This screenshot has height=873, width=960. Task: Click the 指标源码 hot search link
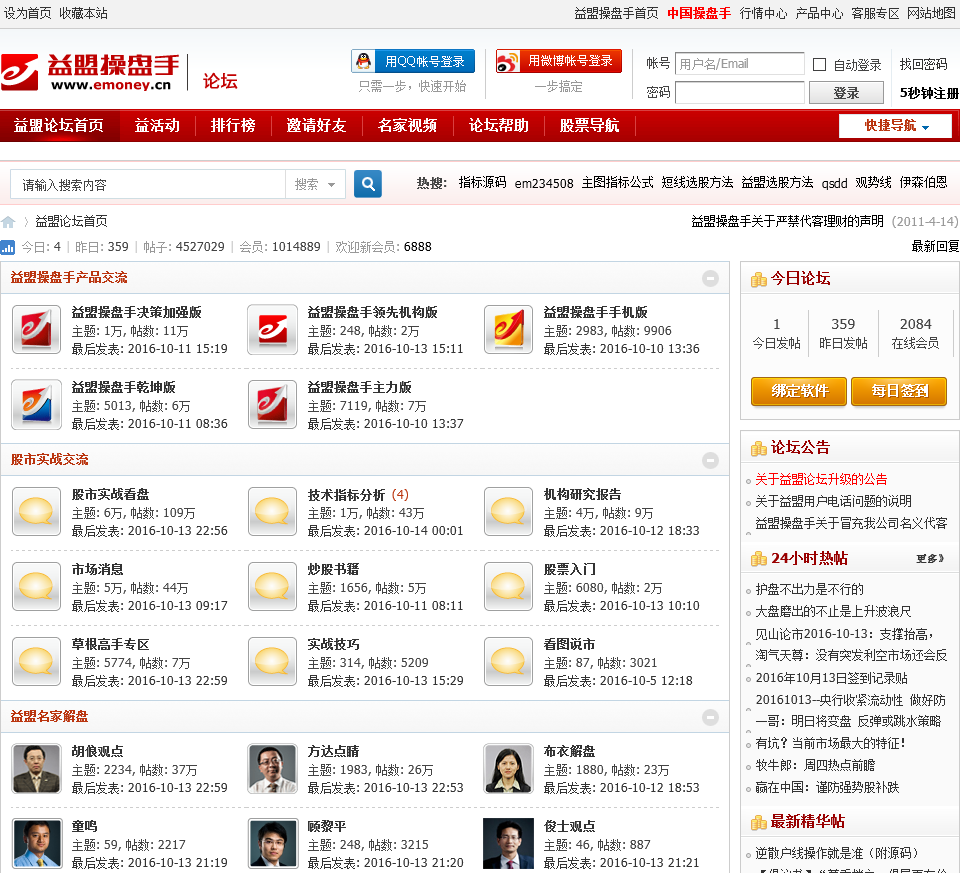click(482, 182)
